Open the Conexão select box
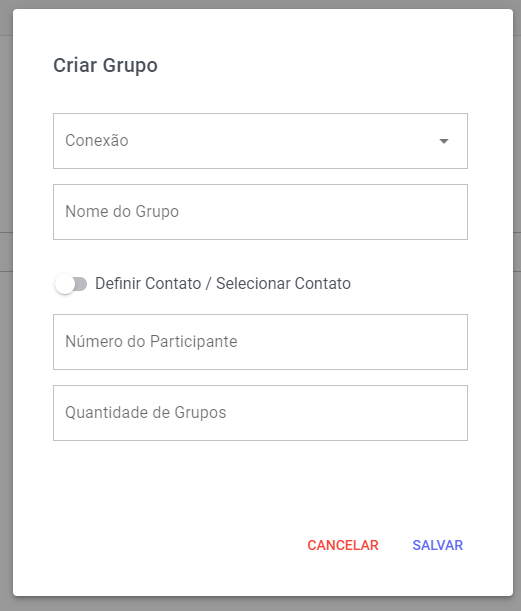Screen dimensions: 521x611 260,141
